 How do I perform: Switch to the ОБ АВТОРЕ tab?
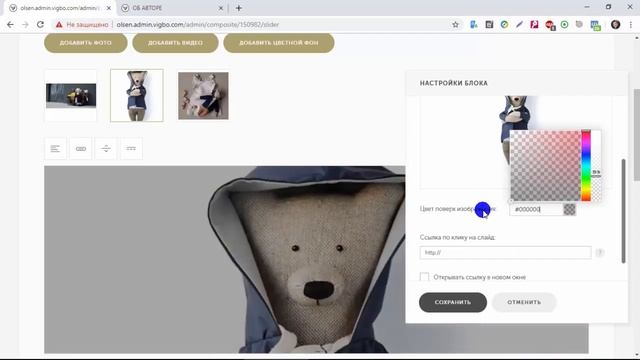[172, 8]
